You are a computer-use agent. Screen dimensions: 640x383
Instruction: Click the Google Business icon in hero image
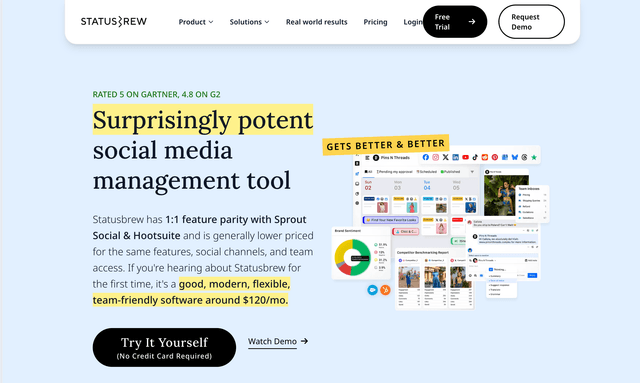point(505,157)
